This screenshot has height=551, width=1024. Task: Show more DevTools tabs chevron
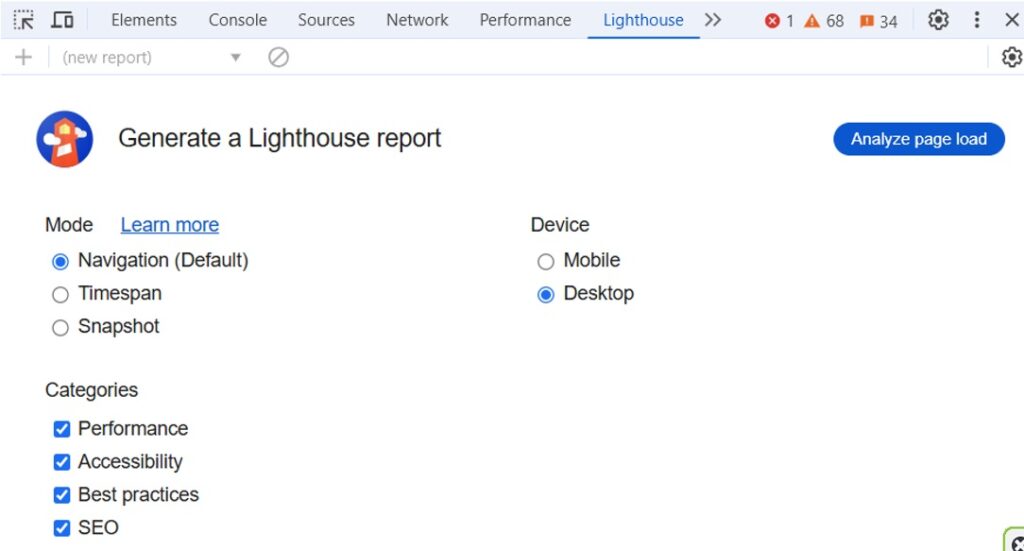[x=713, y=20]
